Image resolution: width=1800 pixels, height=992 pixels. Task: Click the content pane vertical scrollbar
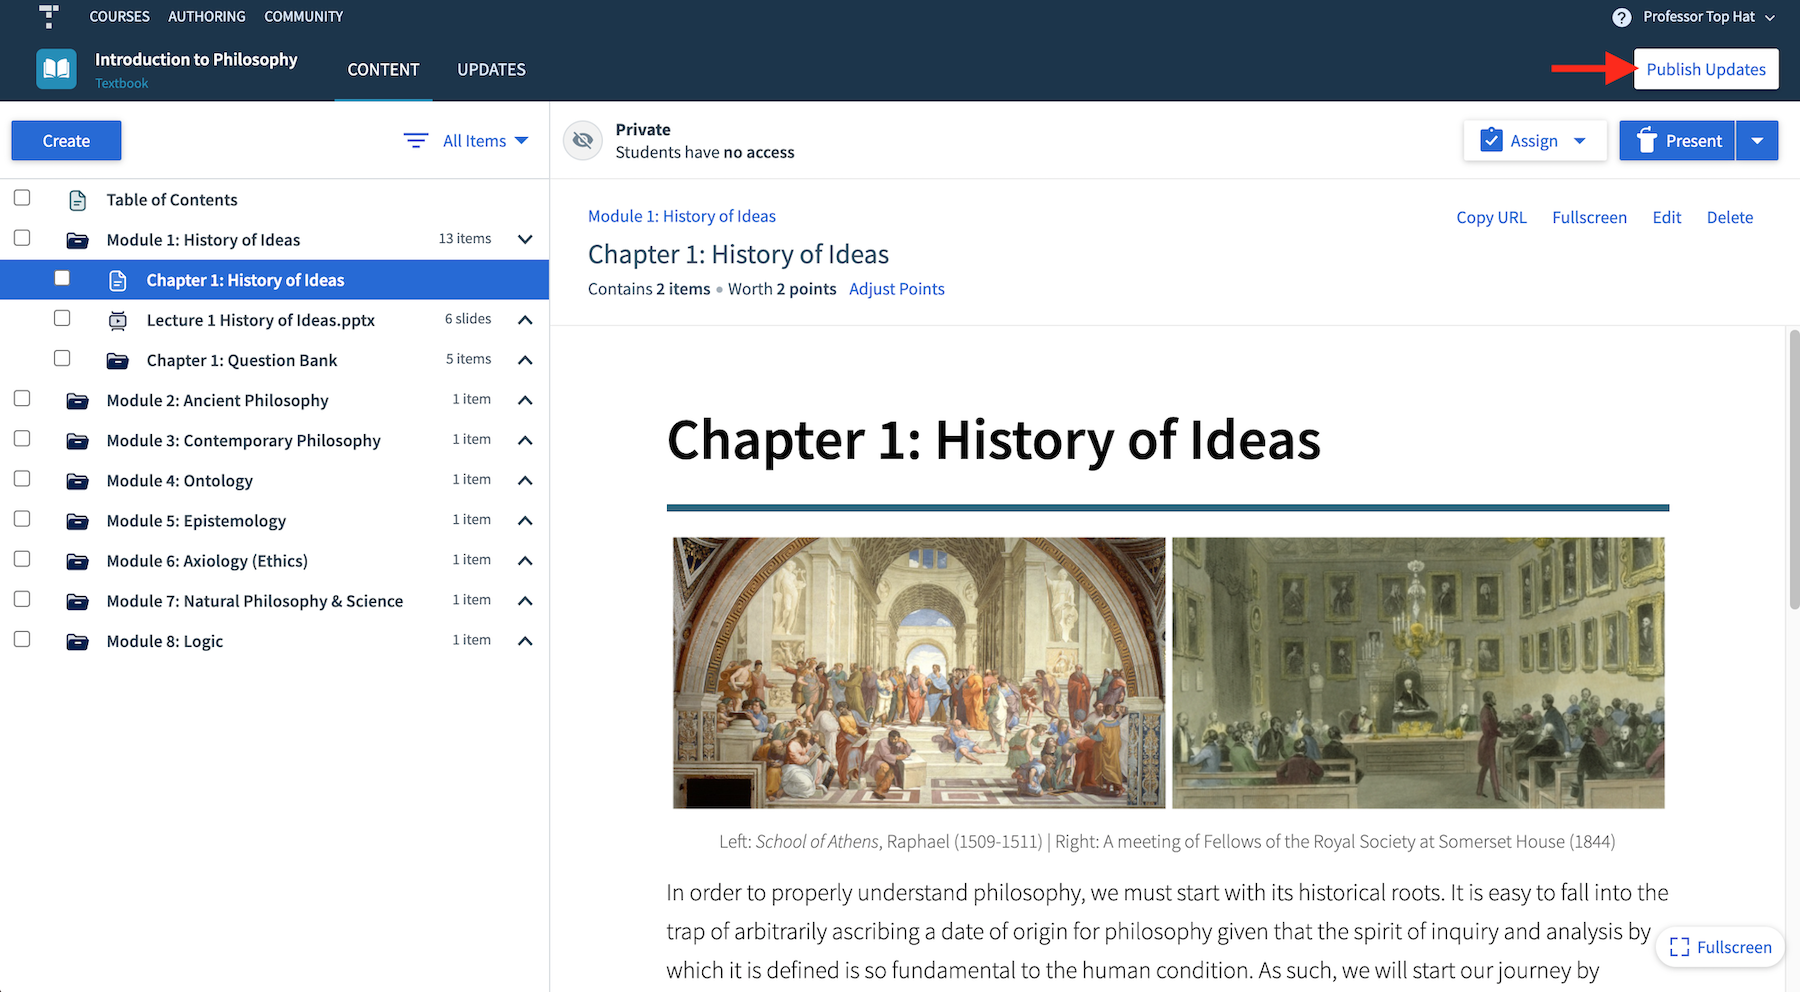coord(1793,468)
